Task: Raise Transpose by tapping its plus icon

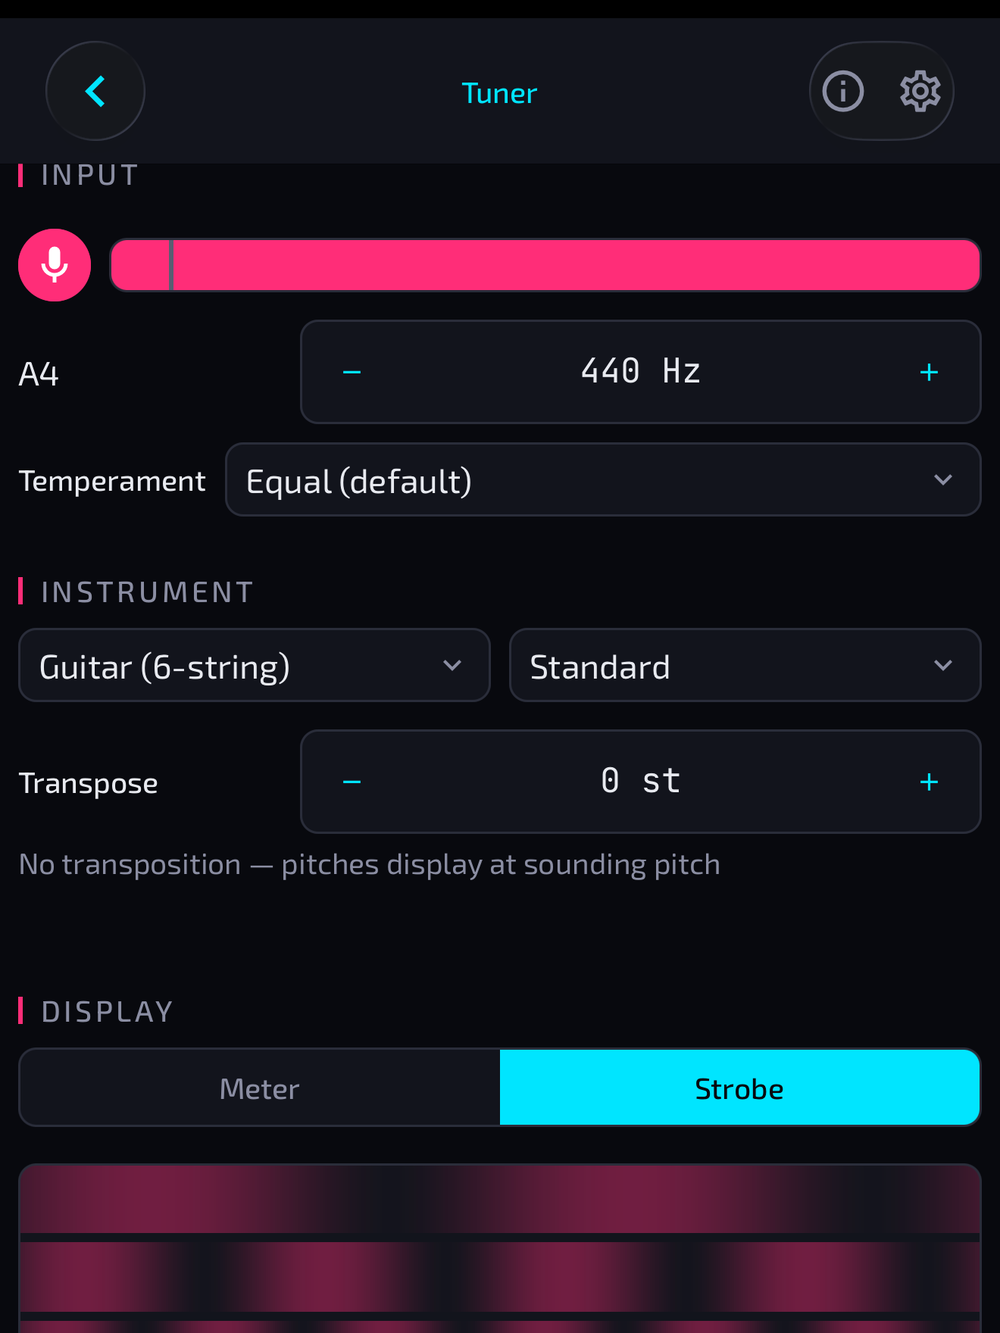Action: 928,782
